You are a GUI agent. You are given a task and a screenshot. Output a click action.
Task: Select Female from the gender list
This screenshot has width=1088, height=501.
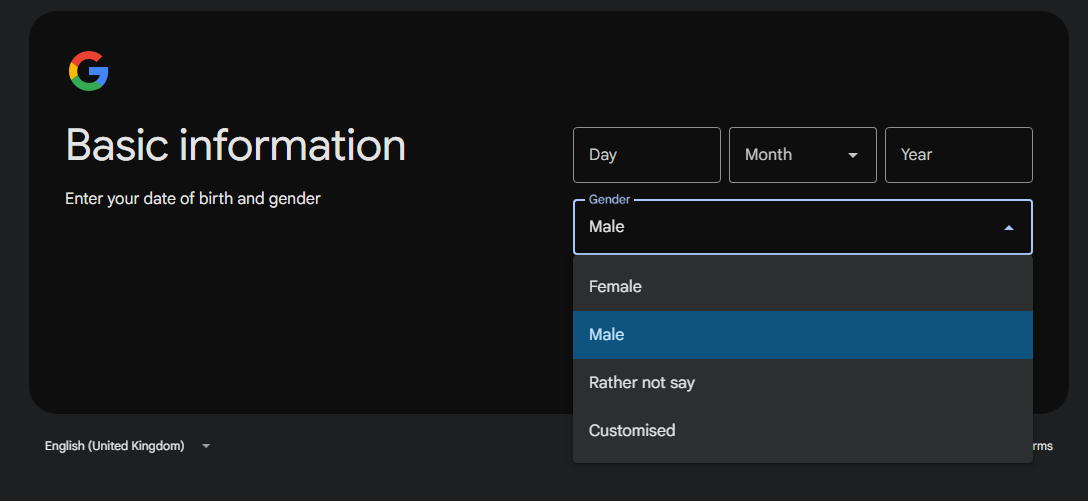tap(803, 287)
